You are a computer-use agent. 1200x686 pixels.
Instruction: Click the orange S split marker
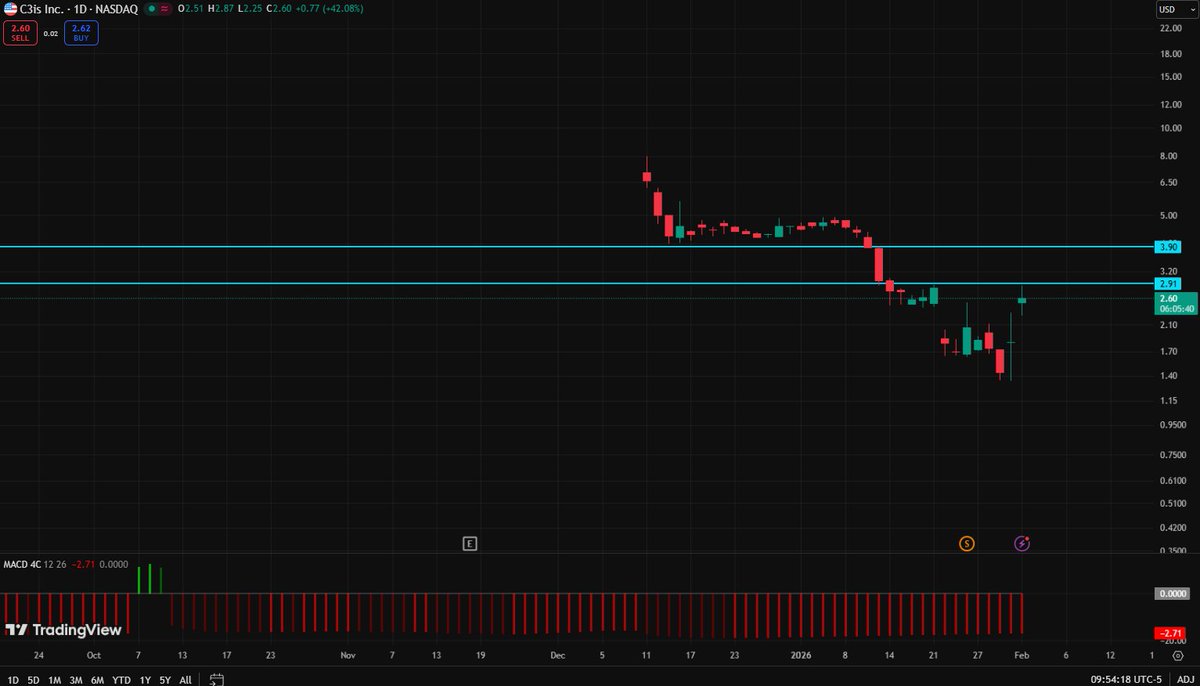(966, 543)
